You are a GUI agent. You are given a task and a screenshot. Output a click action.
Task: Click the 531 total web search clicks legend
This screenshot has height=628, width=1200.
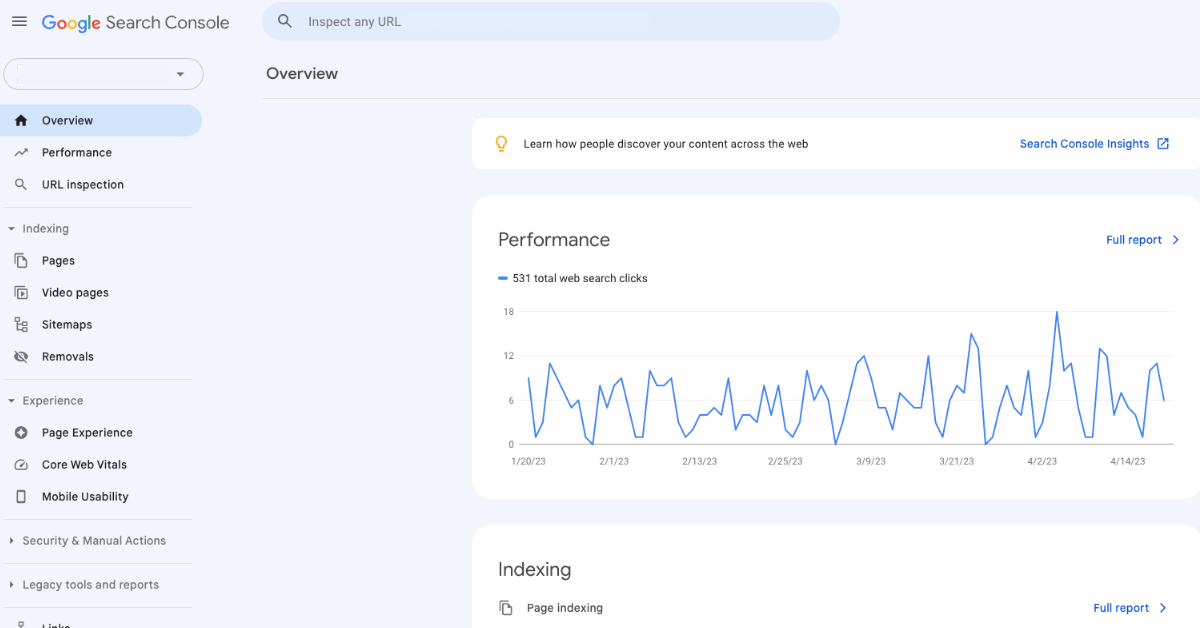pos(573,278)
